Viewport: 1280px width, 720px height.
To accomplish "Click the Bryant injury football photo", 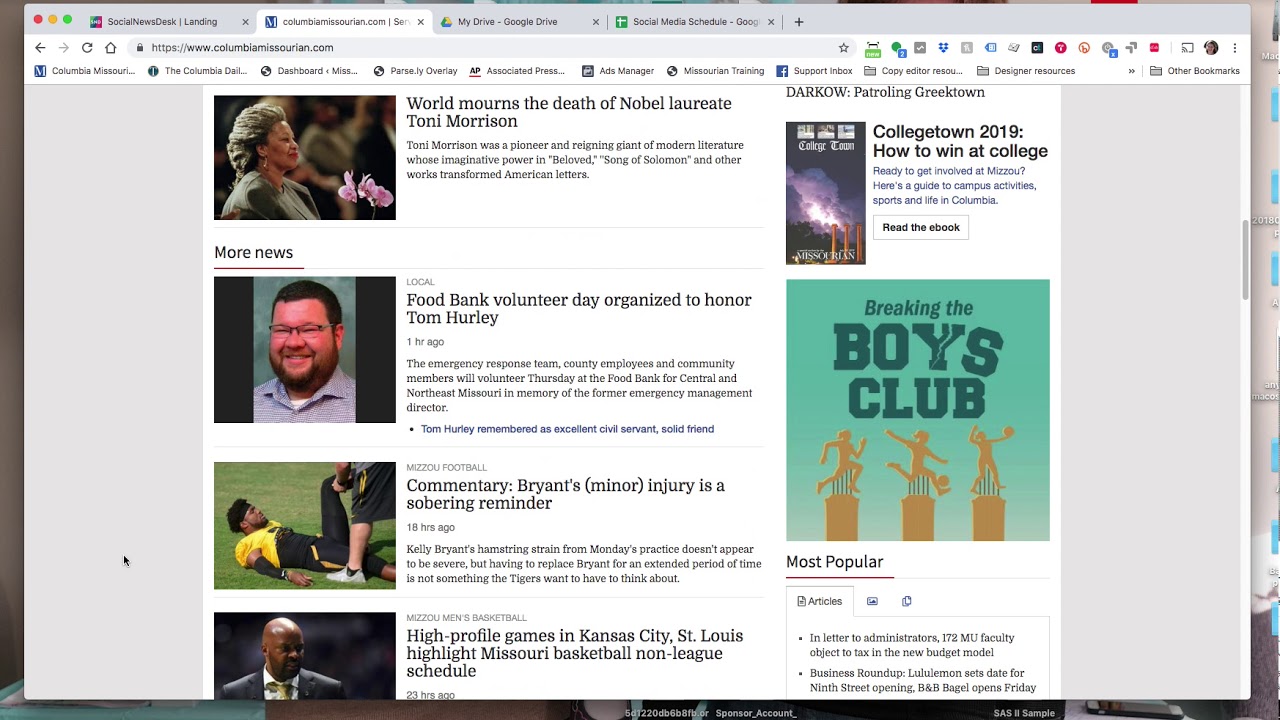I will [x=305, y=525].
